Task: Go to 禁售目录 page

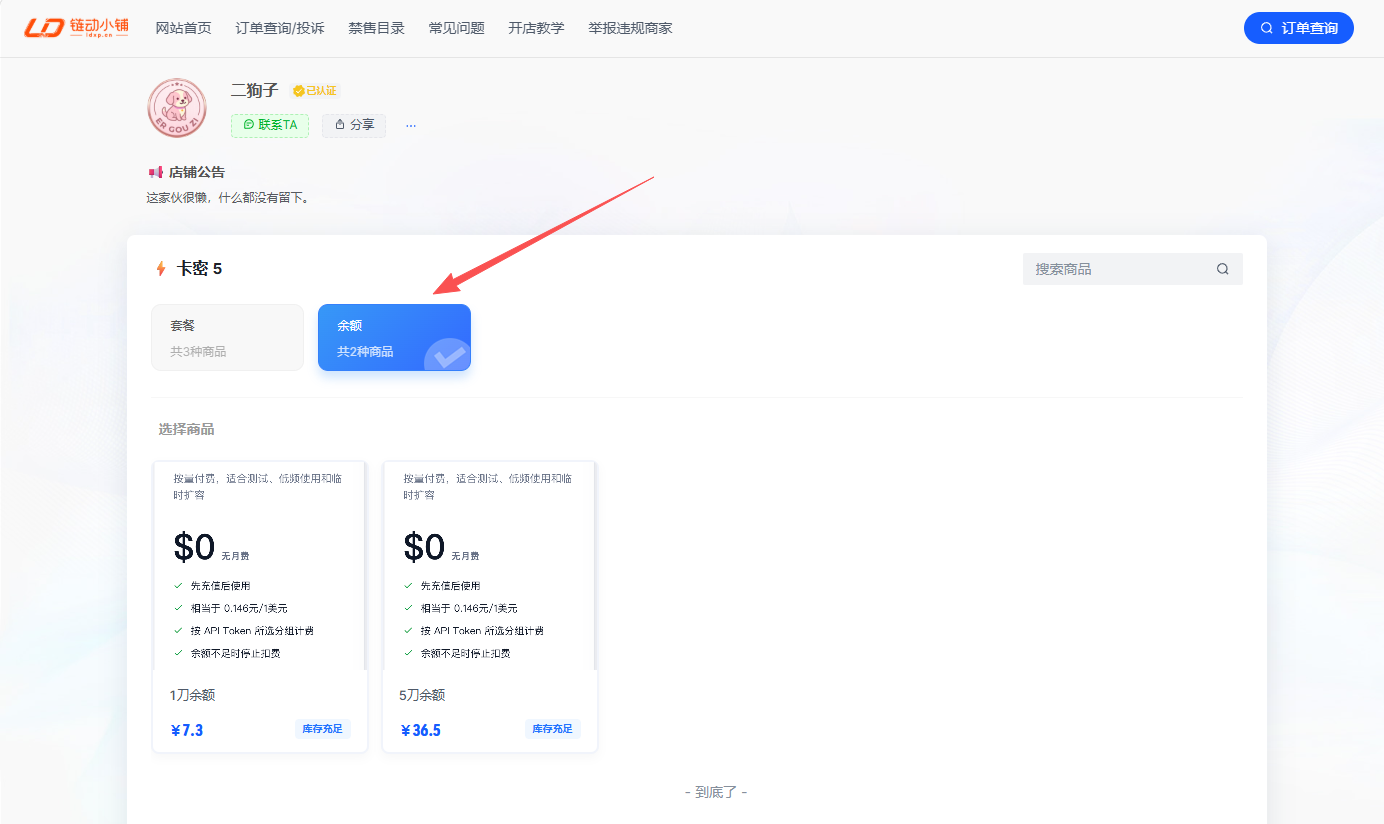Action: point(377,28)
